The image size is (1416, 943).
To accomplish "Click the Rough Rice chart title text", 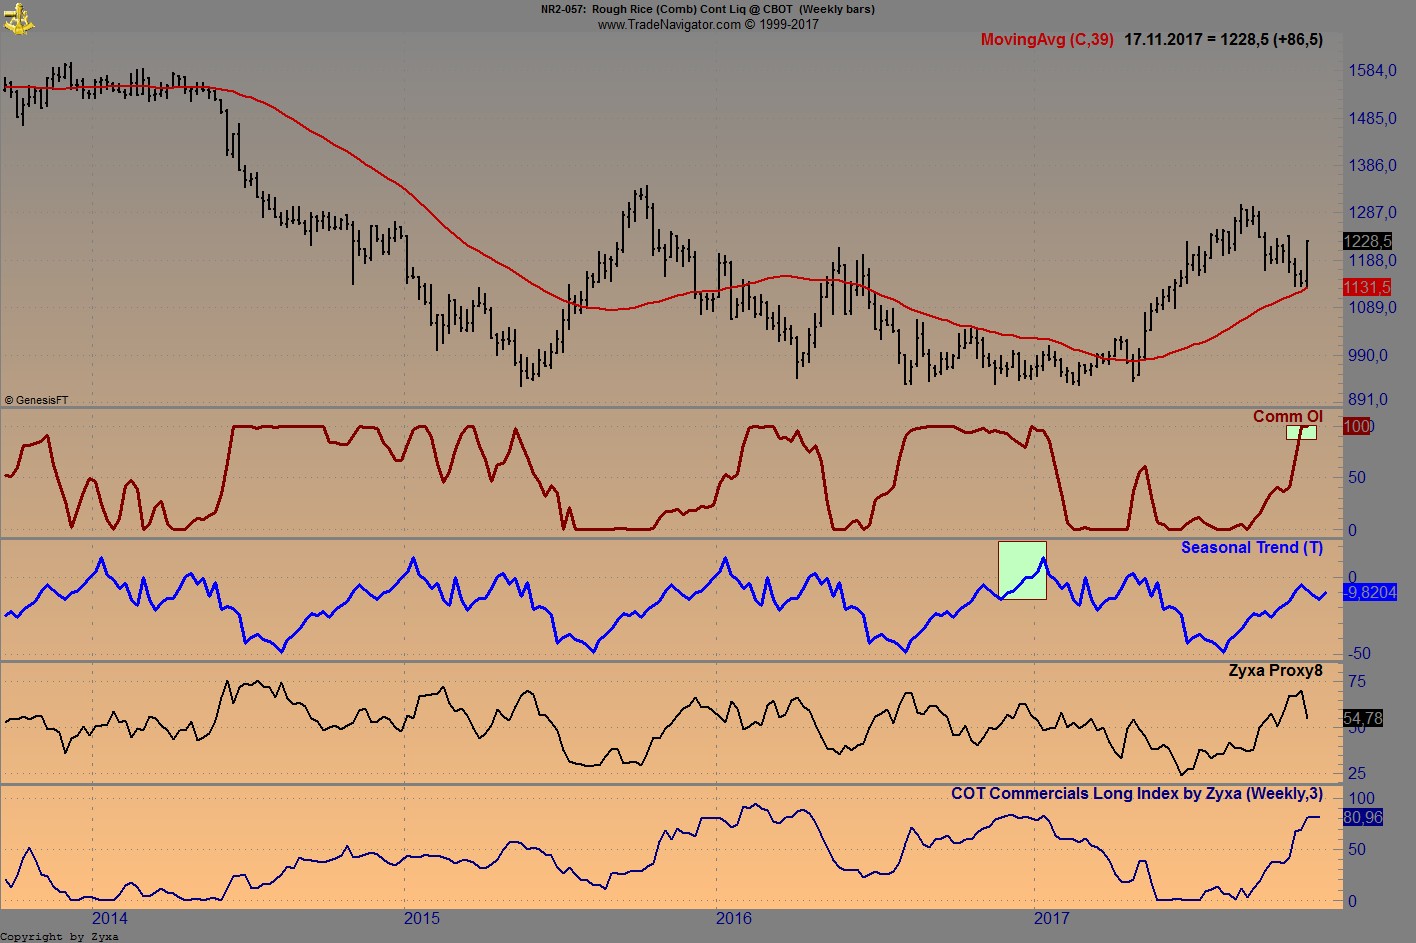I will (707, 9).
